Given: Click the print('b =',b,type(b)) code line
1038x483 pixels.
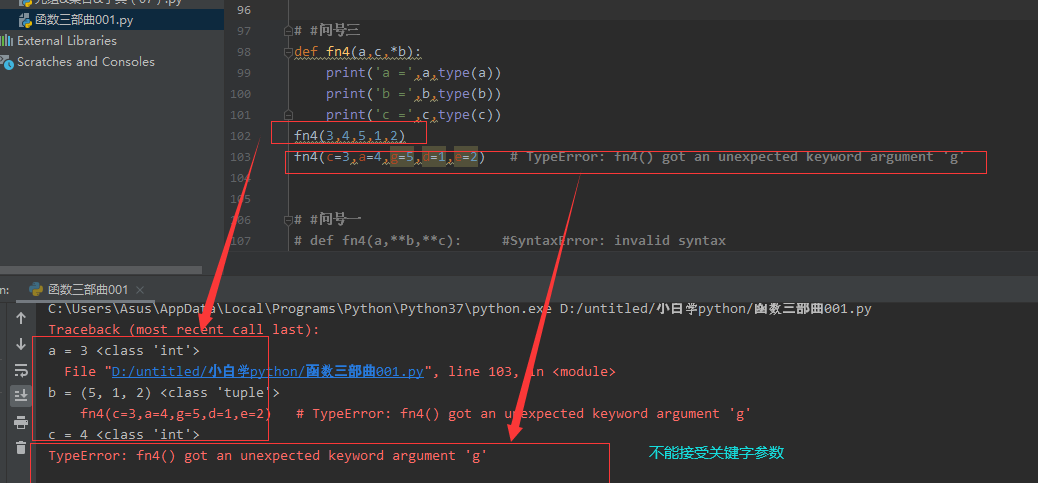Looking at the screenshot, I should pos(414,94).
